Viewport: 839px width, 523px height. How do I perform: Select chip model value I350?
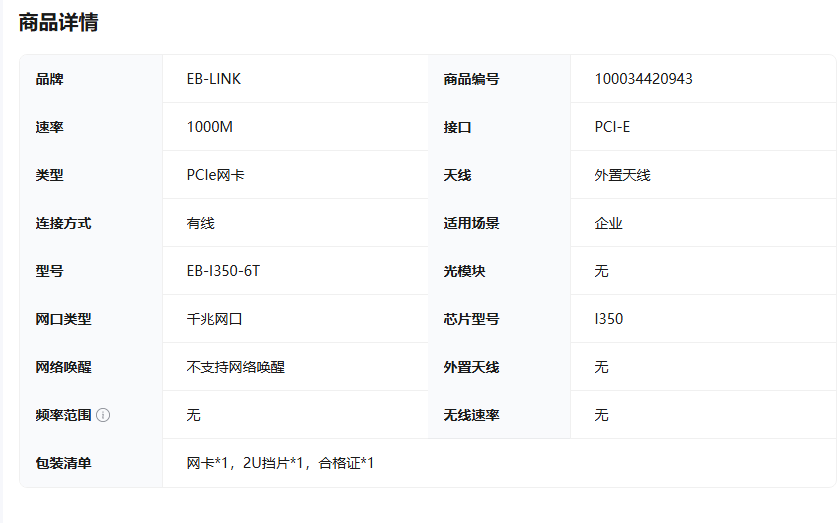coord(609,319)
